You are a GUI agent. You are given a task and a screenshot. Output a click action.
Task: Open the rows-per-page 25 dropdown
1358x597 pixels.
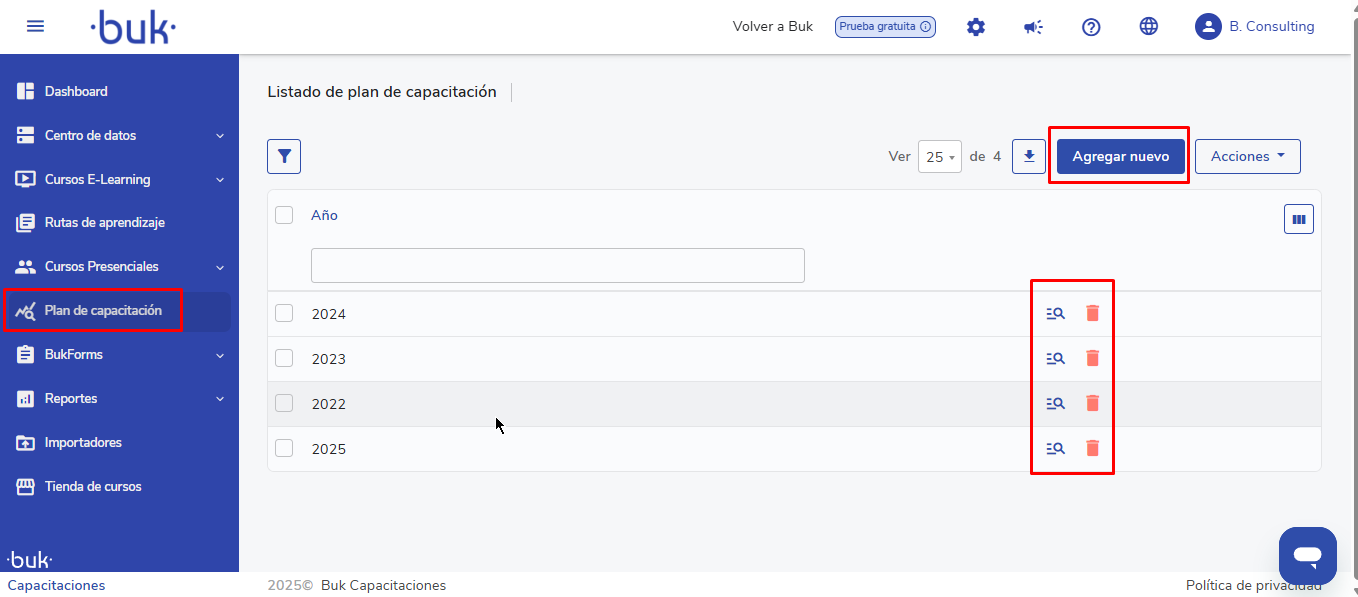[x=939, y=157]
